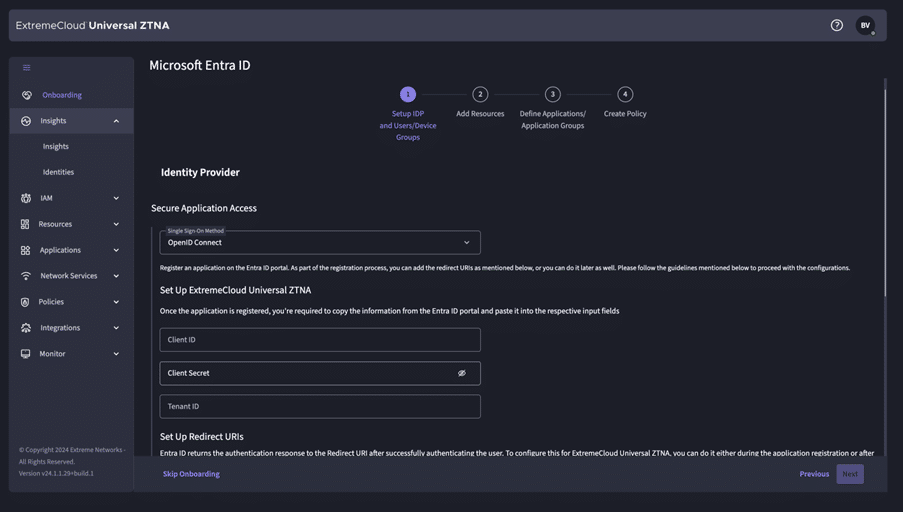The image size is (903, 512).
Task: Click the Policies shield icon
Action: click(x=26, y=302)
